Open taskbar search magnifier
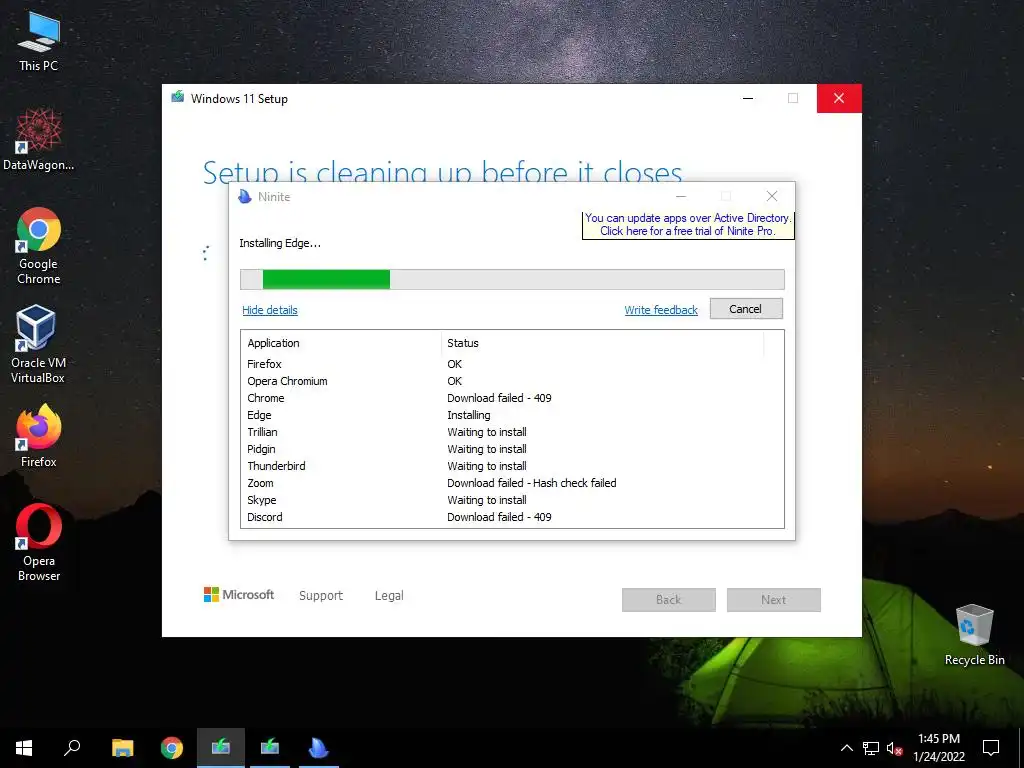This screenshot has height=768, width=1024. (x=72, y=748)
